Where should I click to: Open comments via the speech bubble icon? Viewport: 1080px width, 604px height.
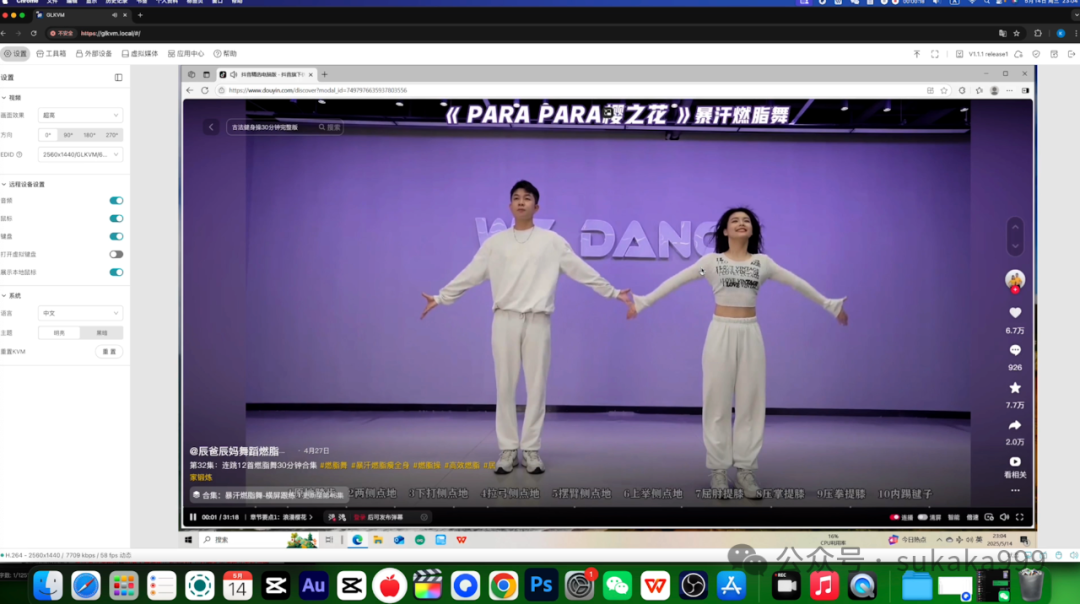point(1015,350)
